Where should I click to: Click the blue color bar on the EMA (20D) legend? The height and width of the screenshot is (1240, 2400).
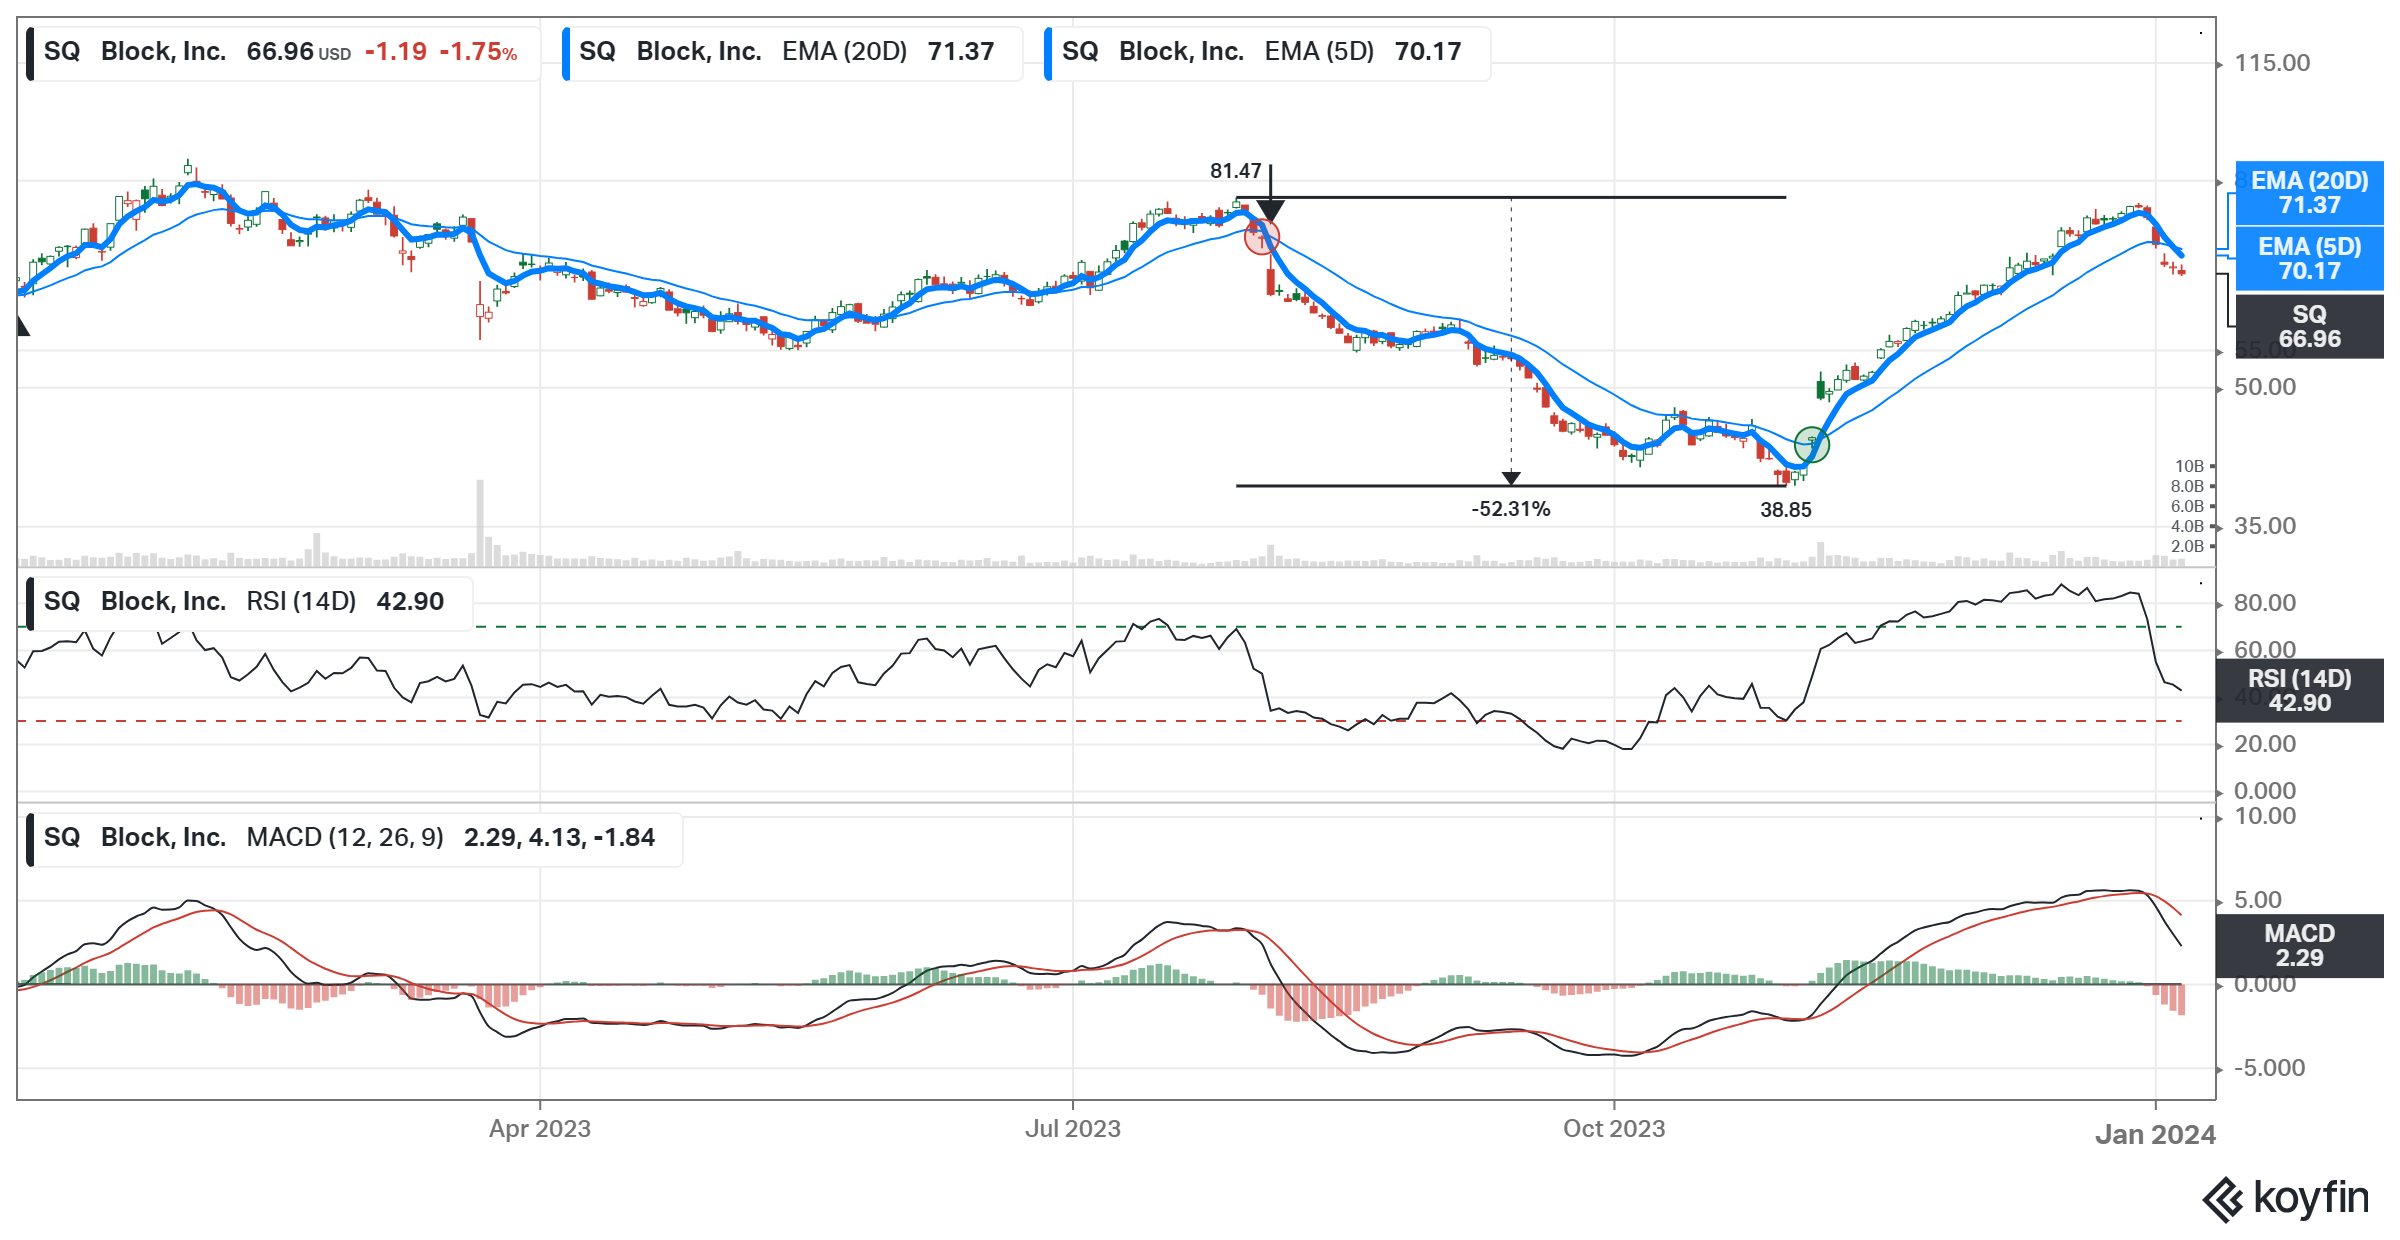click(566, 53)
